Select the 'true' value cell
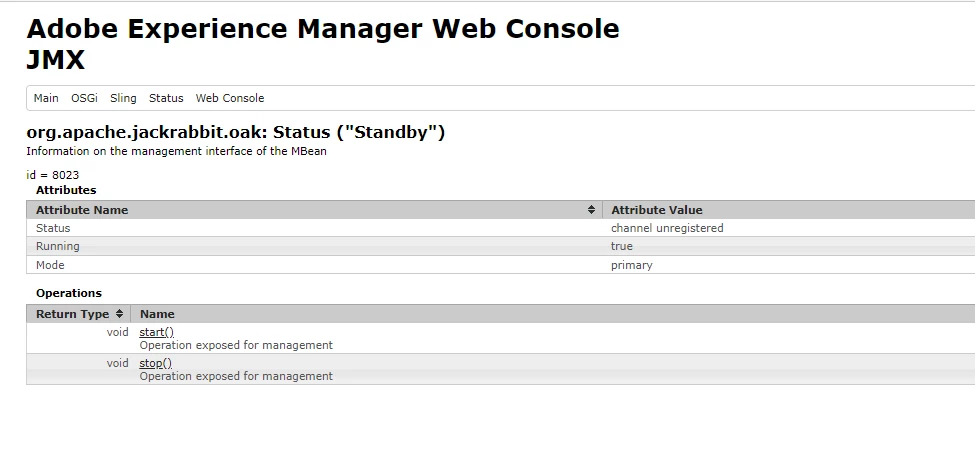The width and height of the screenshot is (975, 452). click(789, 246)
